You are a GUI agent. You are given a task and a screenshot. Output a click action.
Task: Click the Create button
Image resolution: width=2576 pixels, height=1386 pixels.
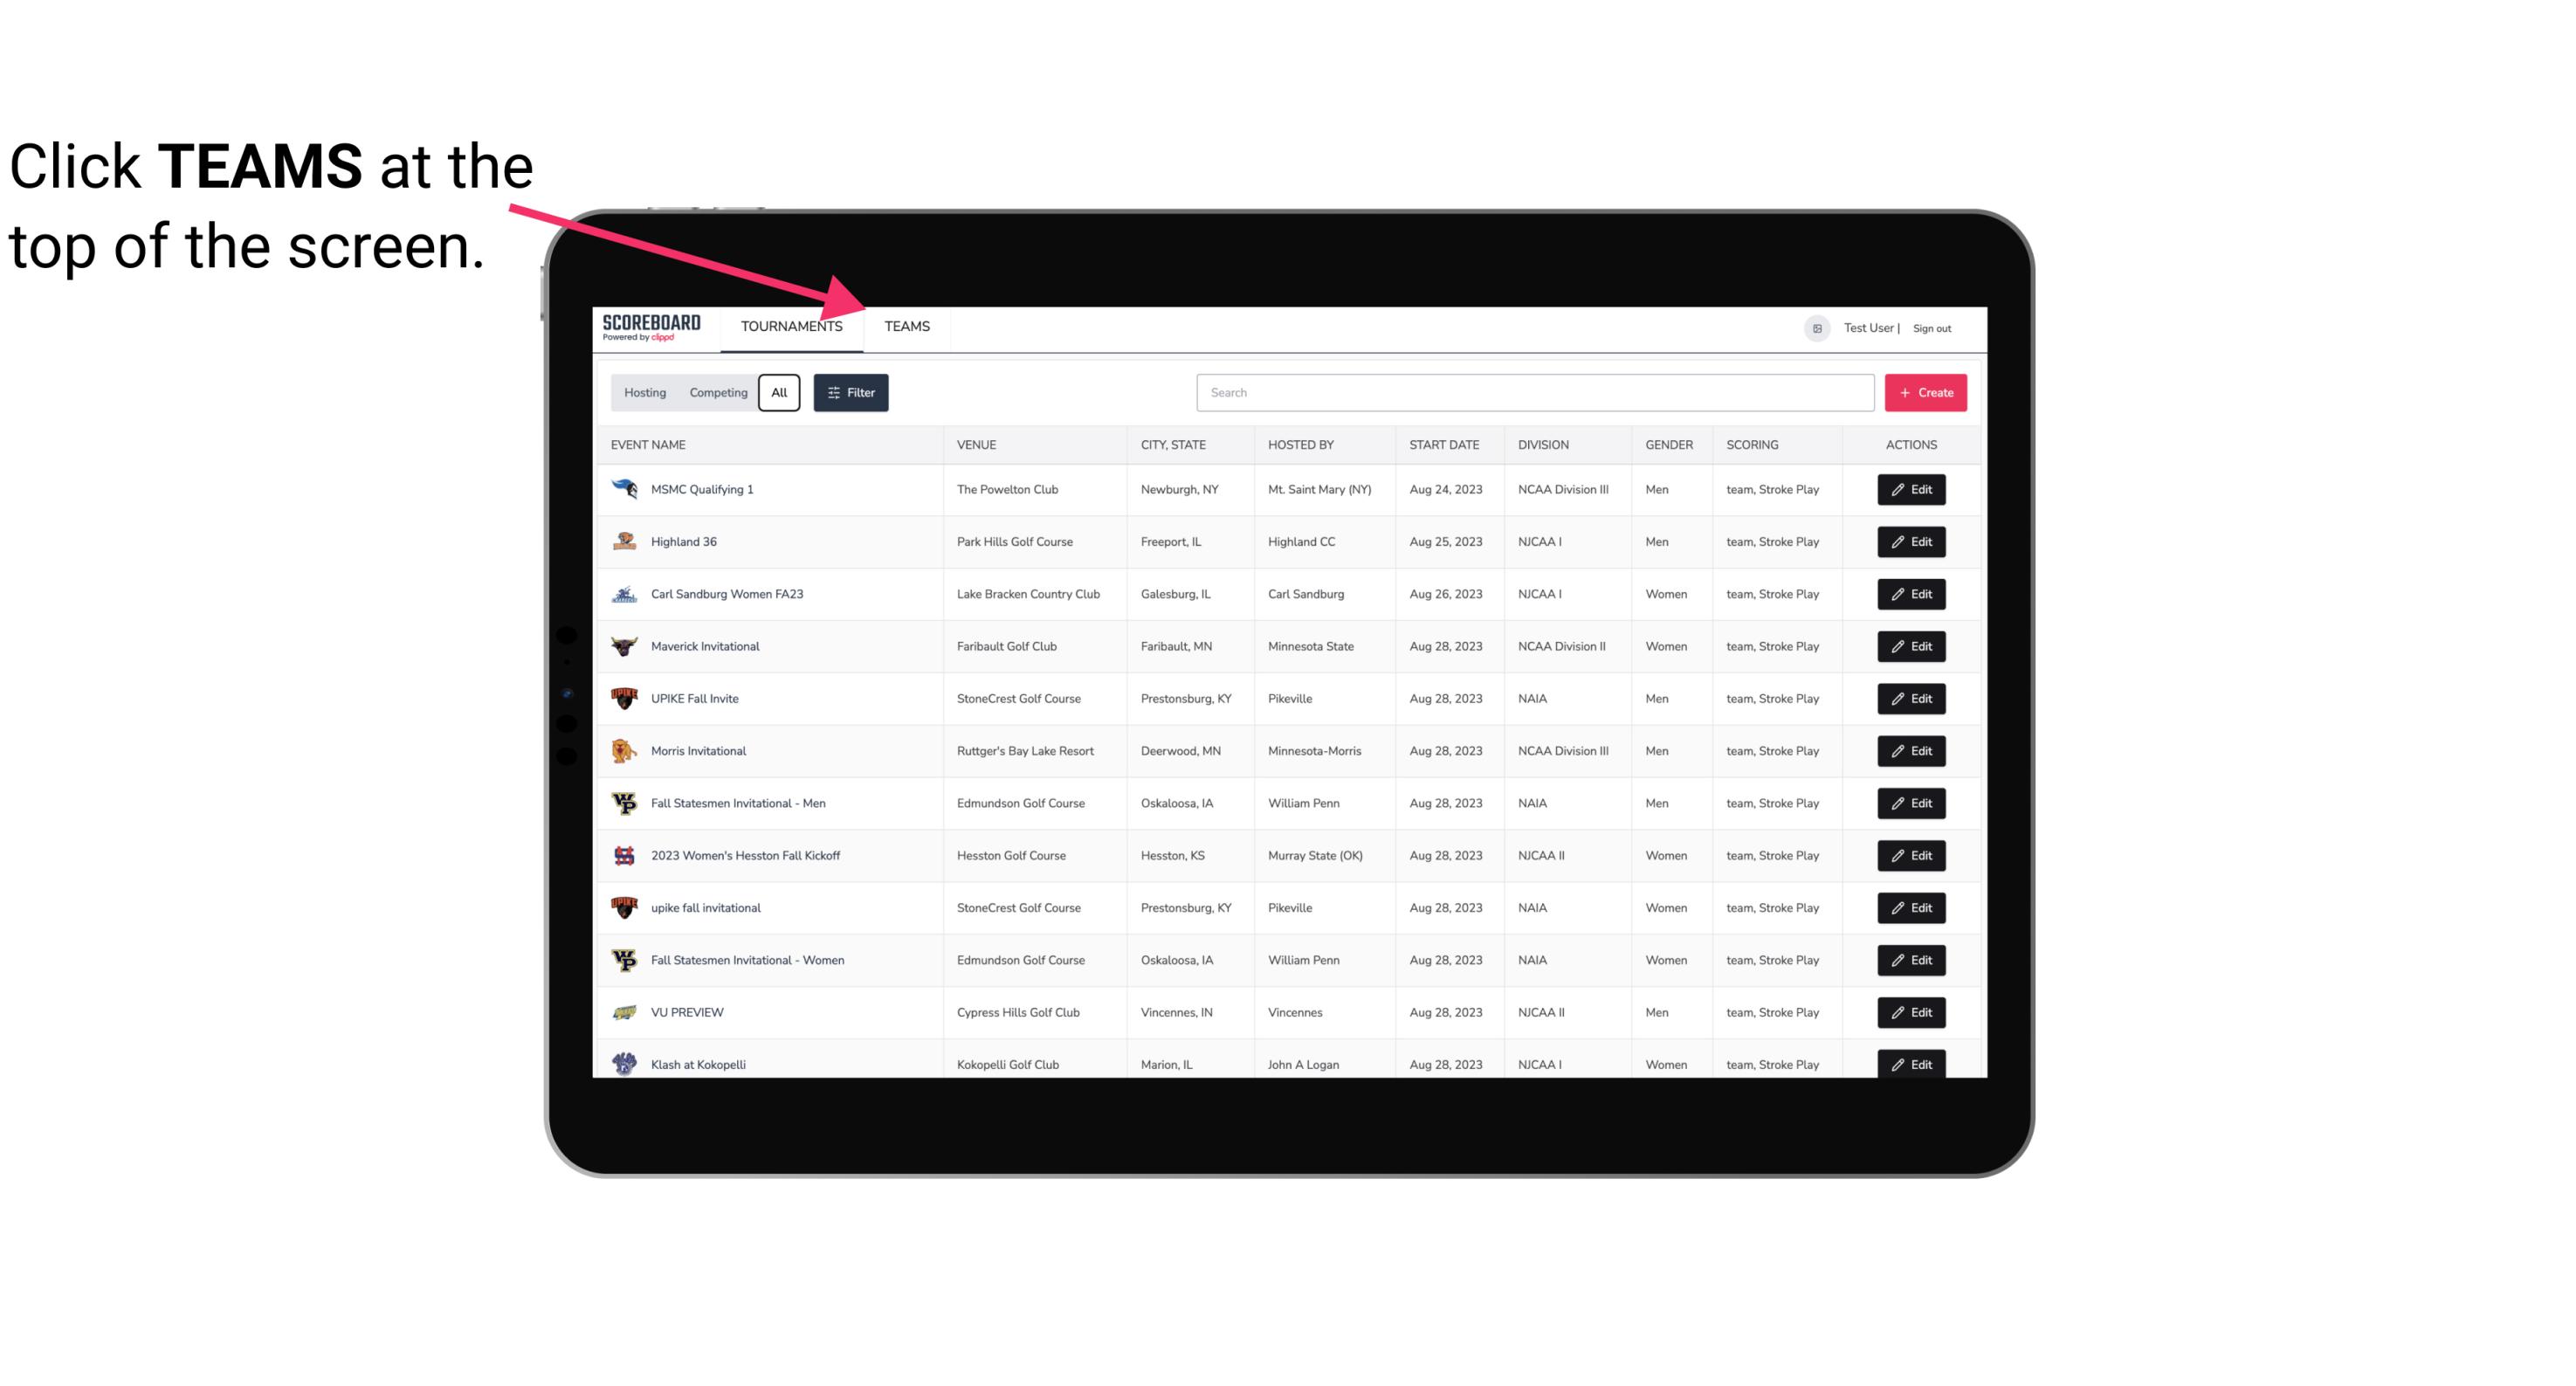[1925, 393]
